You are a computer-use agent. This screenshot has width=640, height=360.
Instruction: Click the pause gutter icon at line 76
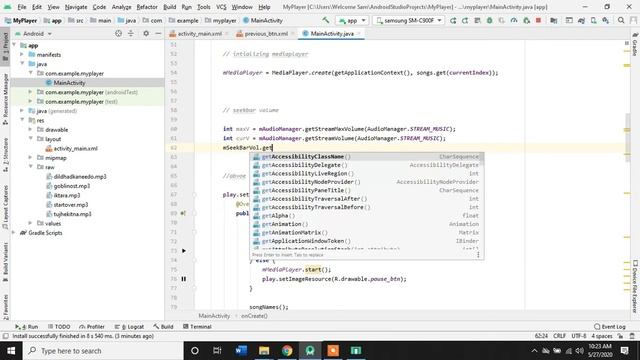(184, 279)
